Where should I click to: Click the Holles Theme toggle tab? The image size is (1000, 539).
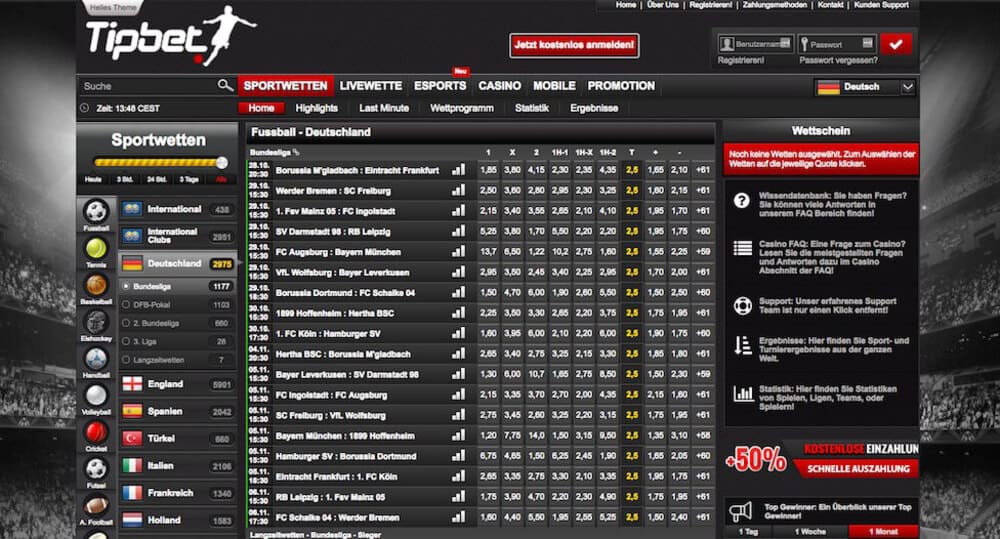coord(113,8)
